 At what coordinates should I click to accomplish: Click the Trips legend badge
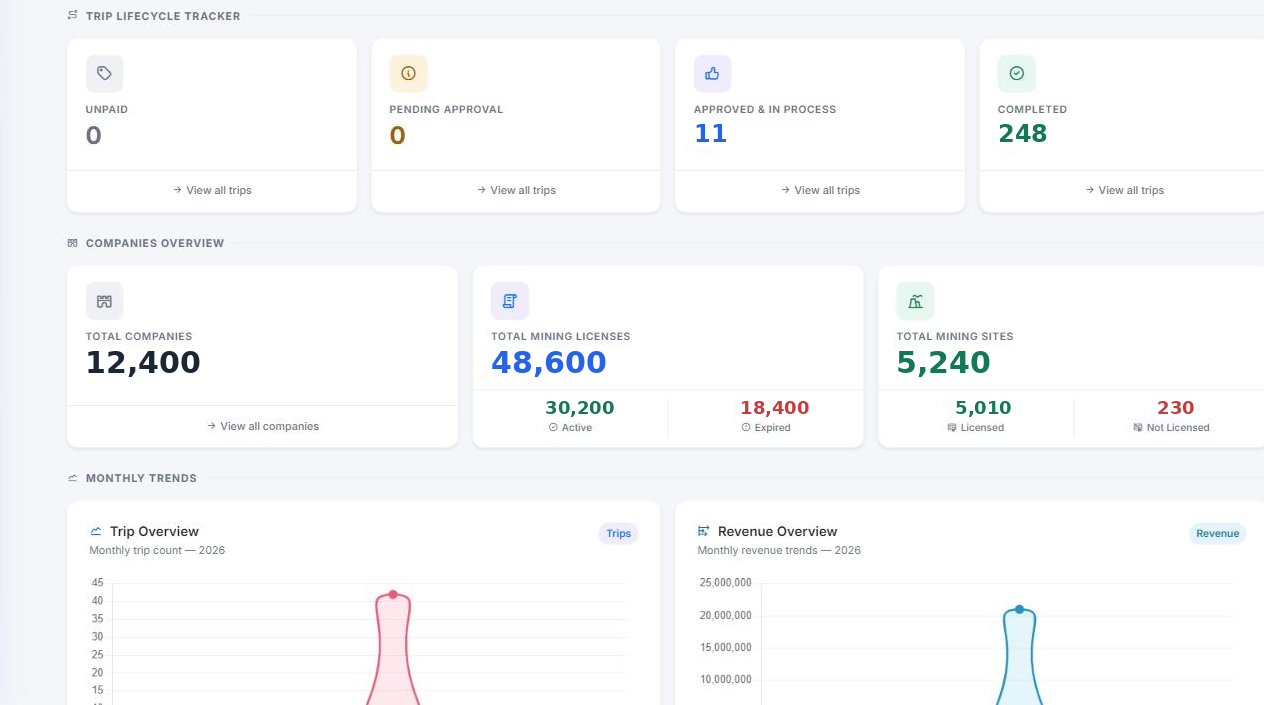point(619,533)
